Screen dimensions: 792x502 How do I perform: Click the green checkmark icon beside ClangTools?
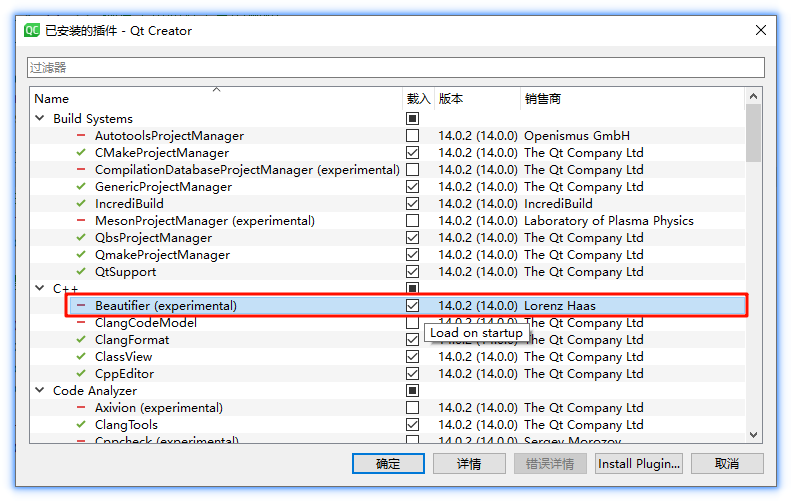tap(81, 425)
